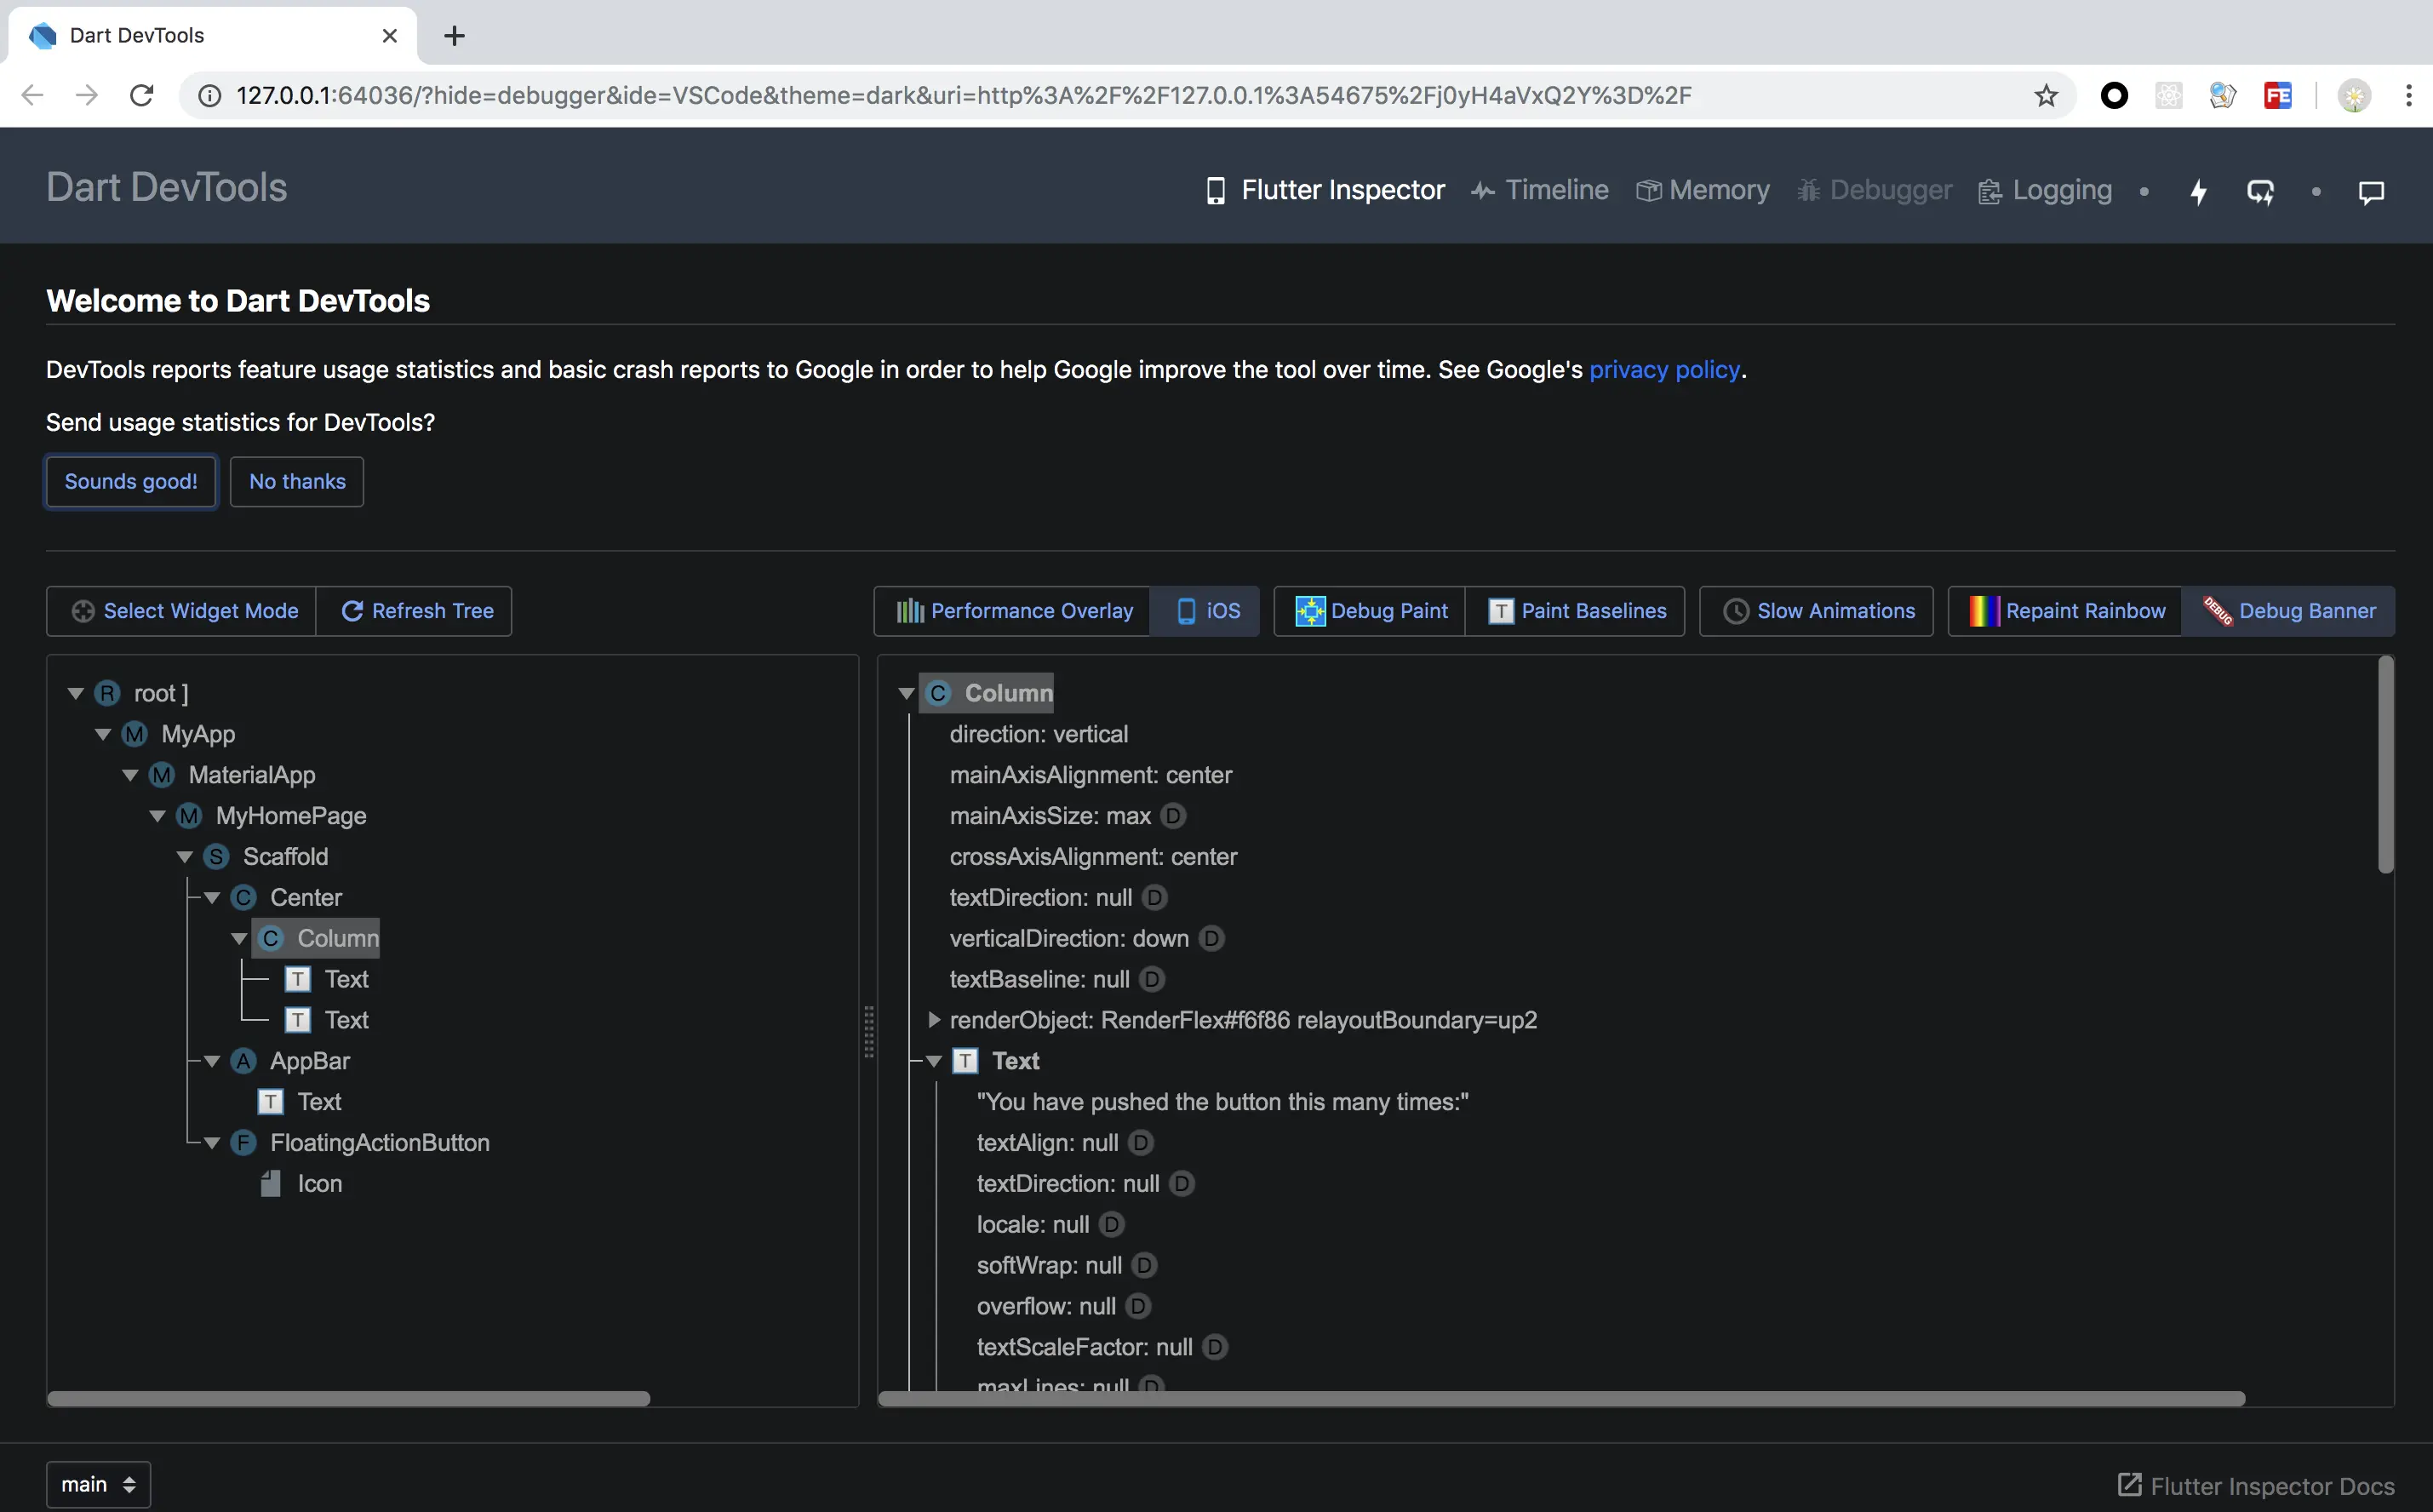Click the Icon widget node in tree

pos(319,1184)
